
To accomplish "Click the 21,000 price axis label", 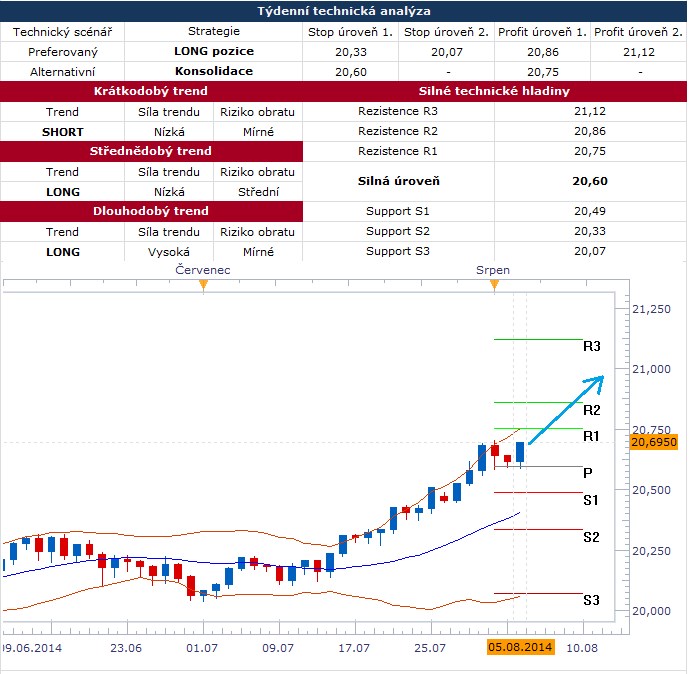I will (x=651, y=369).
